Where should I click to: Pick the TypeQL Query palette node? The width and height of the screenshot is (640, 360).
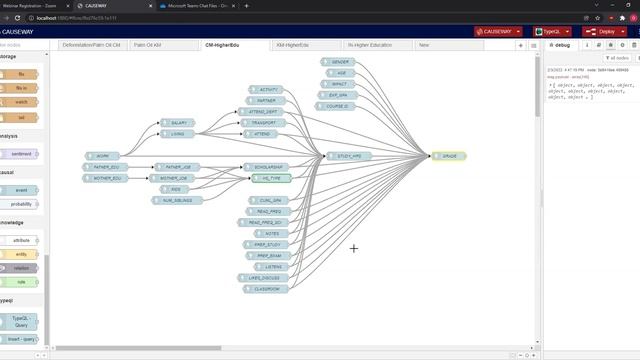click(x=19, y=322)
